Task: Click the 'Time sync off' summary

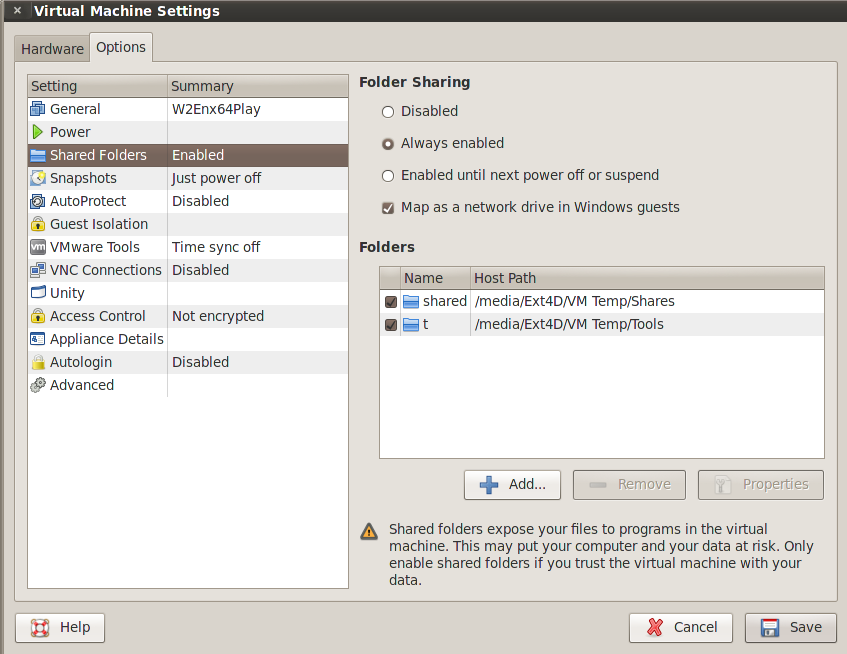Action: pyautogui.click(x=216, y=247)
